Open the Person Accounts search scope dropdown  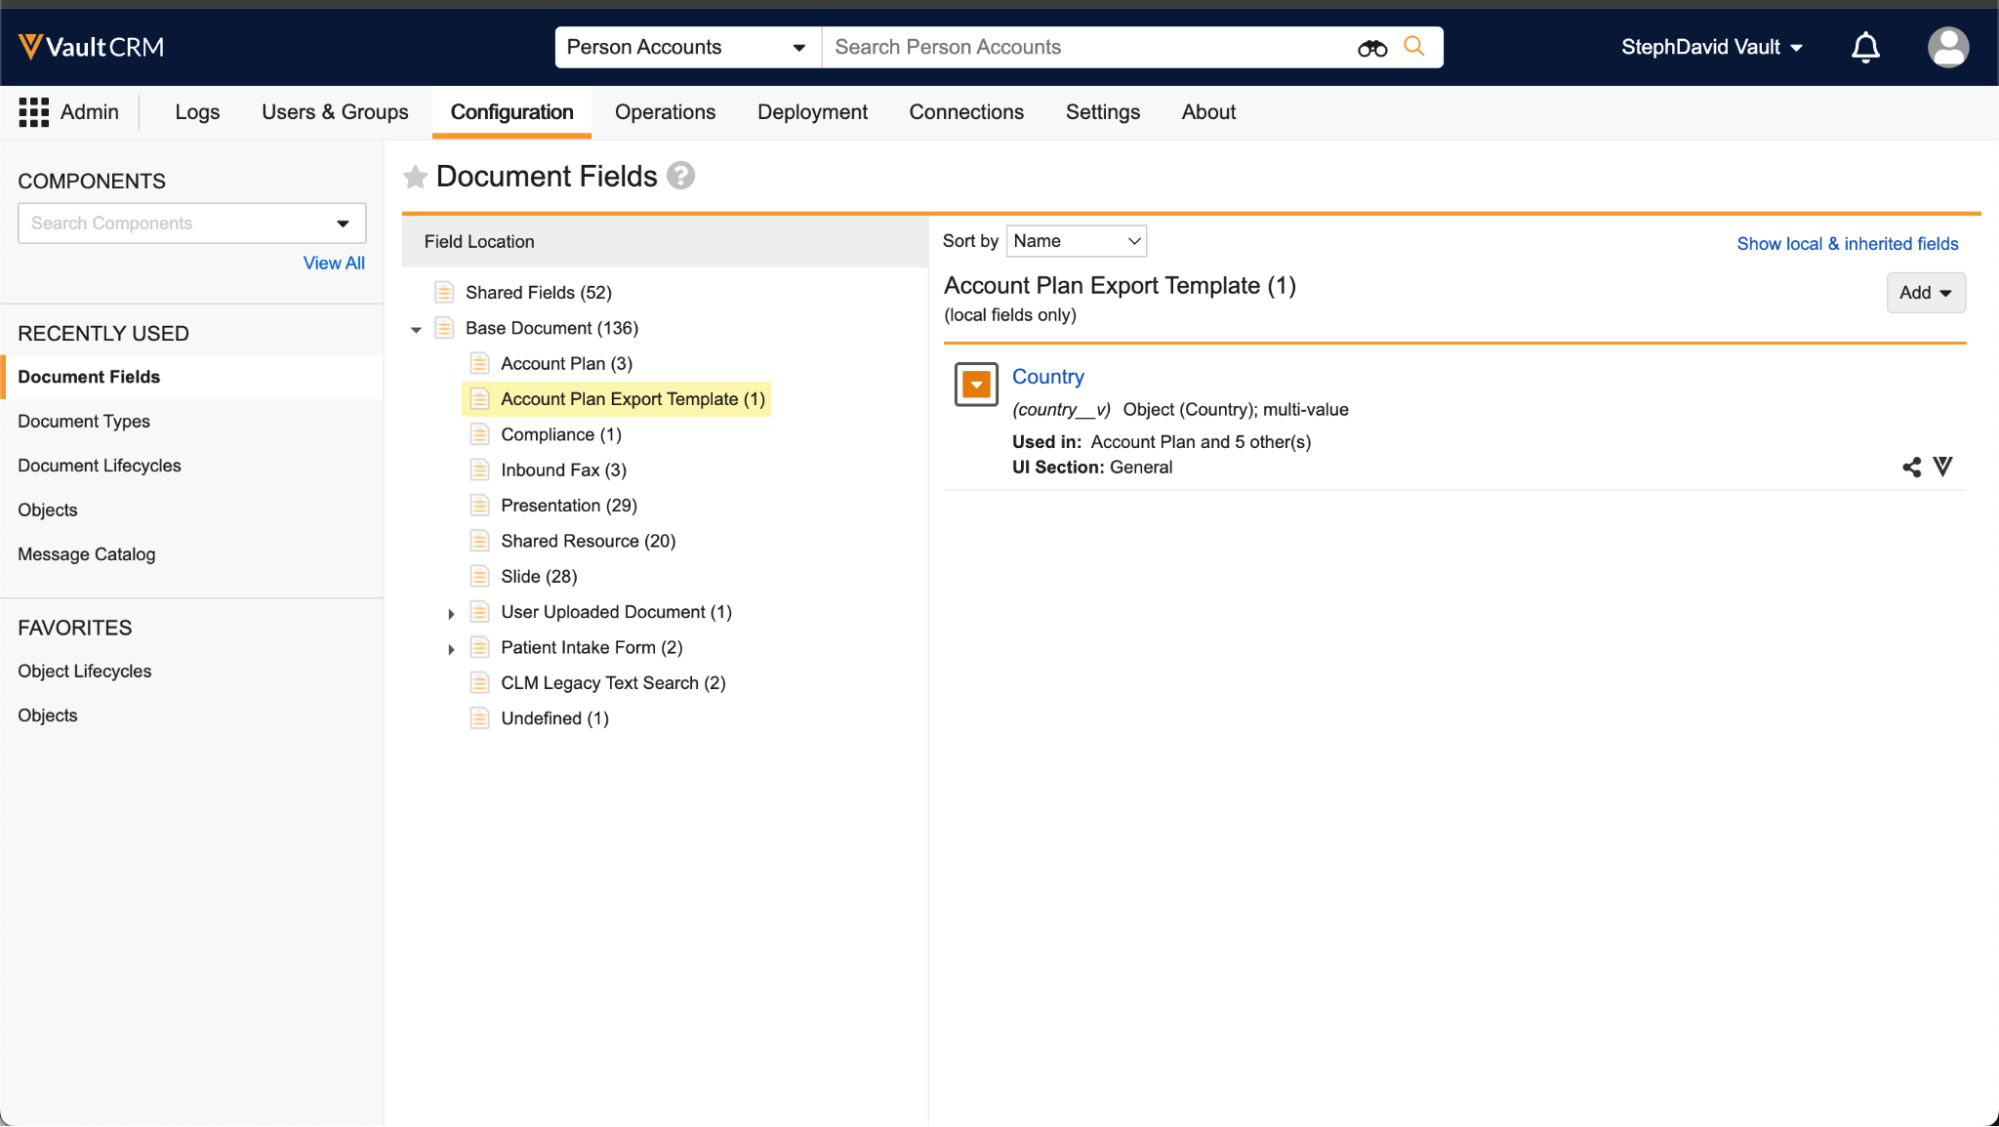[x=687, y=47]
